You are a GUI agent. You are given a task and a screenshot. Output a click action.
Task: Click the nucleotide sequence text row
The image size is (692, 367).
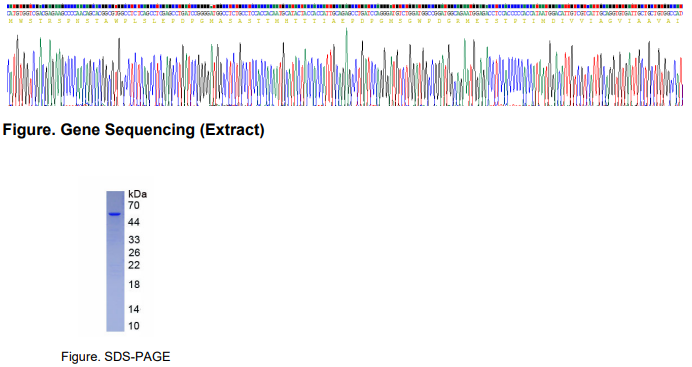[345, 14]
